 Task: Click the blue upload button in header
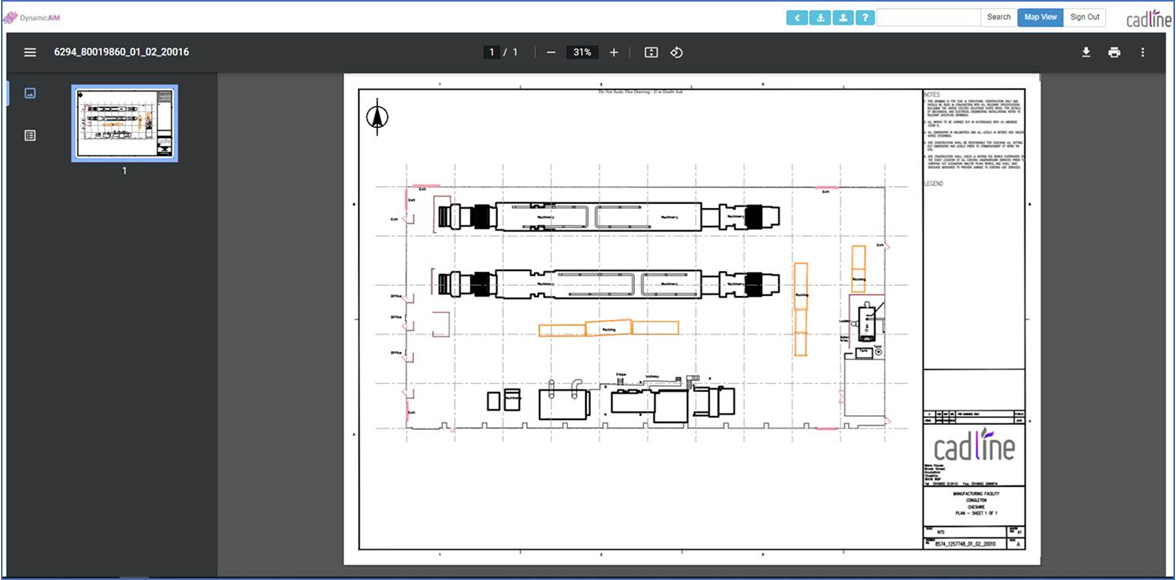click(842, 17)
